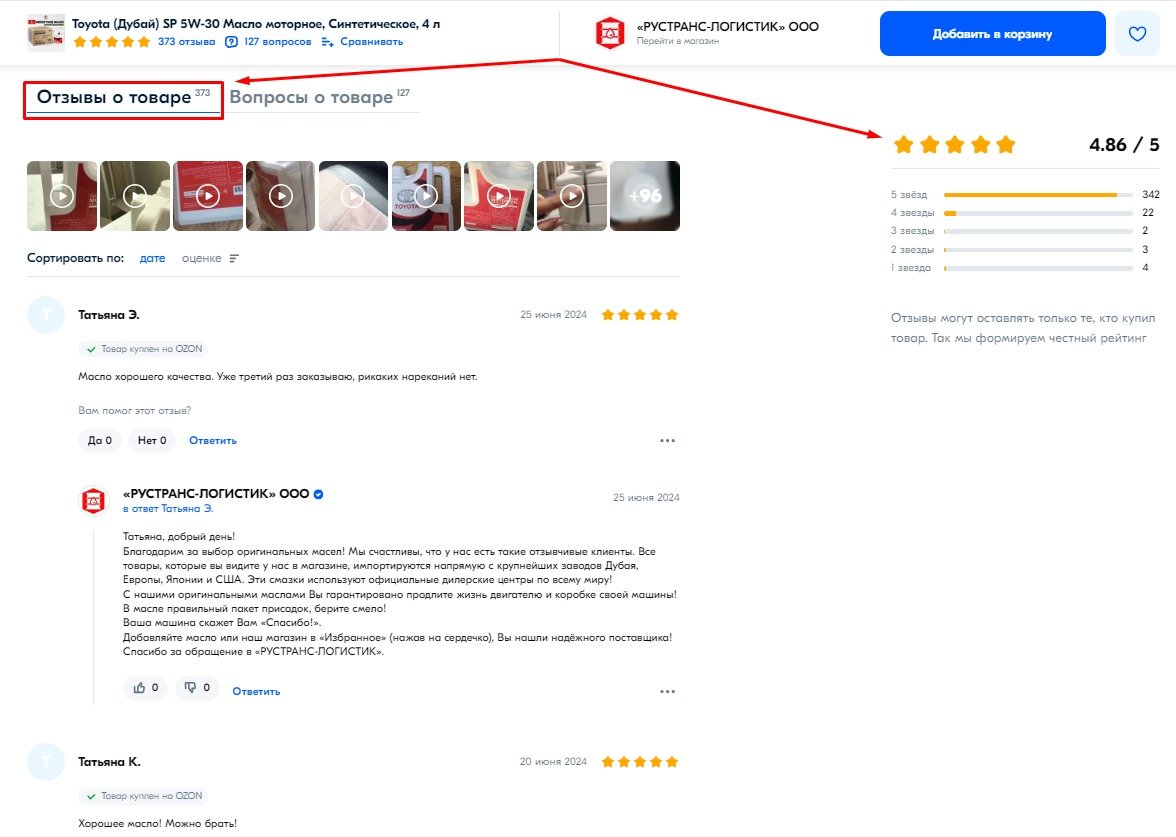The width and height of the screenshot is (1176, 837).
Task: Click Добавить в корзину button
Action: click(x=992, y=34)
